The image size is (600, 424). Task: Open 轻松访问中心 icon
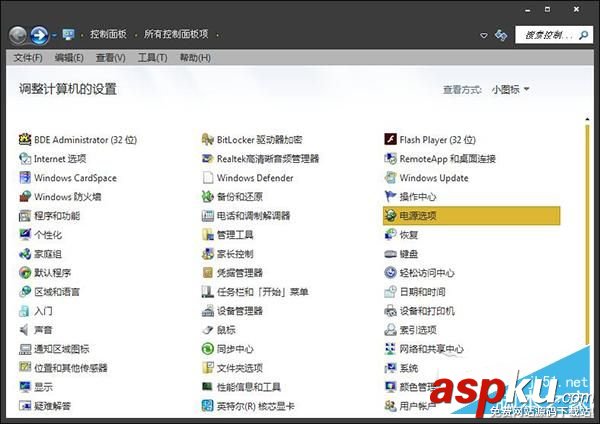tap(390, 272)
